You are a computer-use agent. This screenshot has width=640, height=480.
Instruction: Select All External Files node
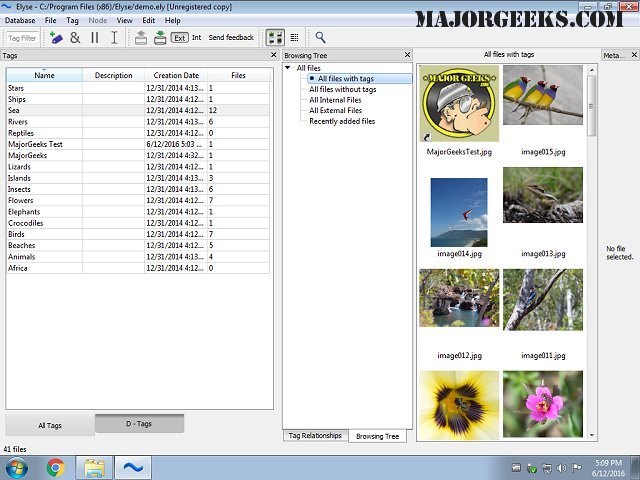point(336,110)
